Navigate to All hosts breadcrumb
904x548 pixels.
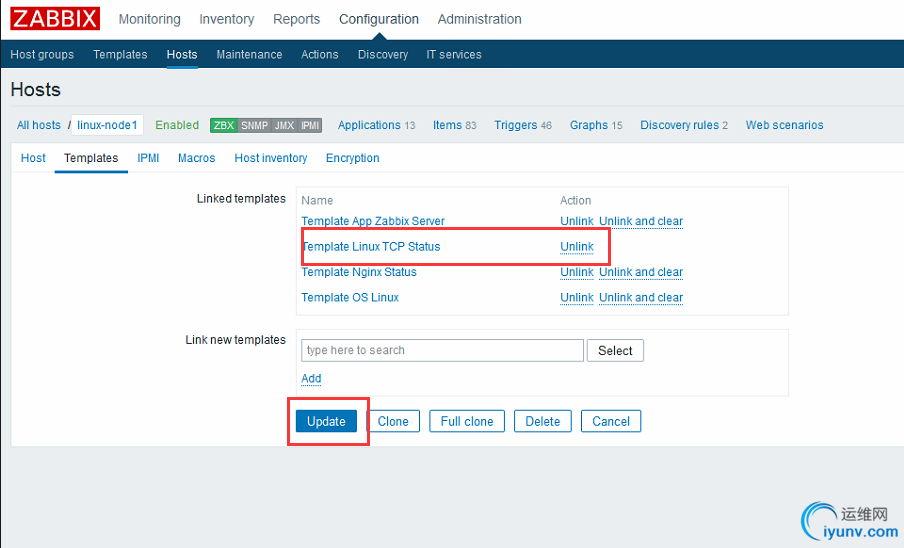(x=39, y=125)
